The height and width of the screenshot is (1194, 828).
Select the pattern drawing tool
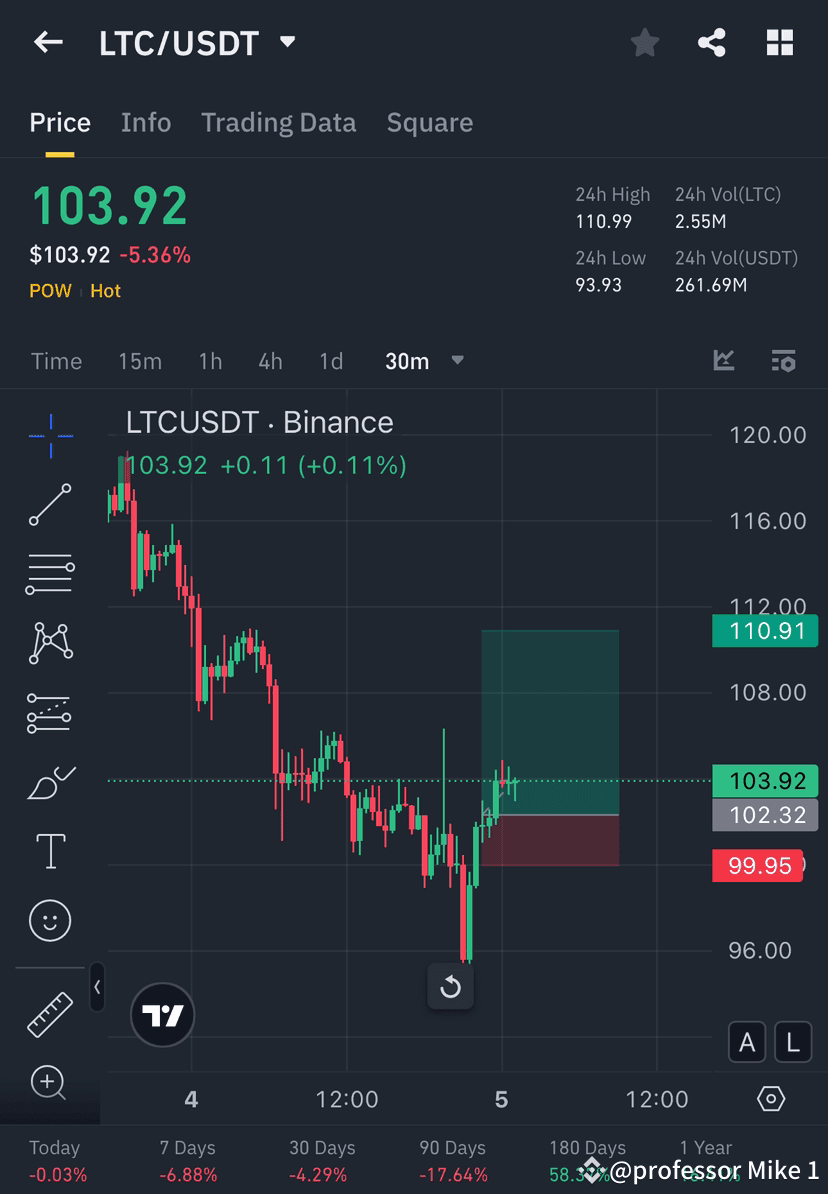50,642
